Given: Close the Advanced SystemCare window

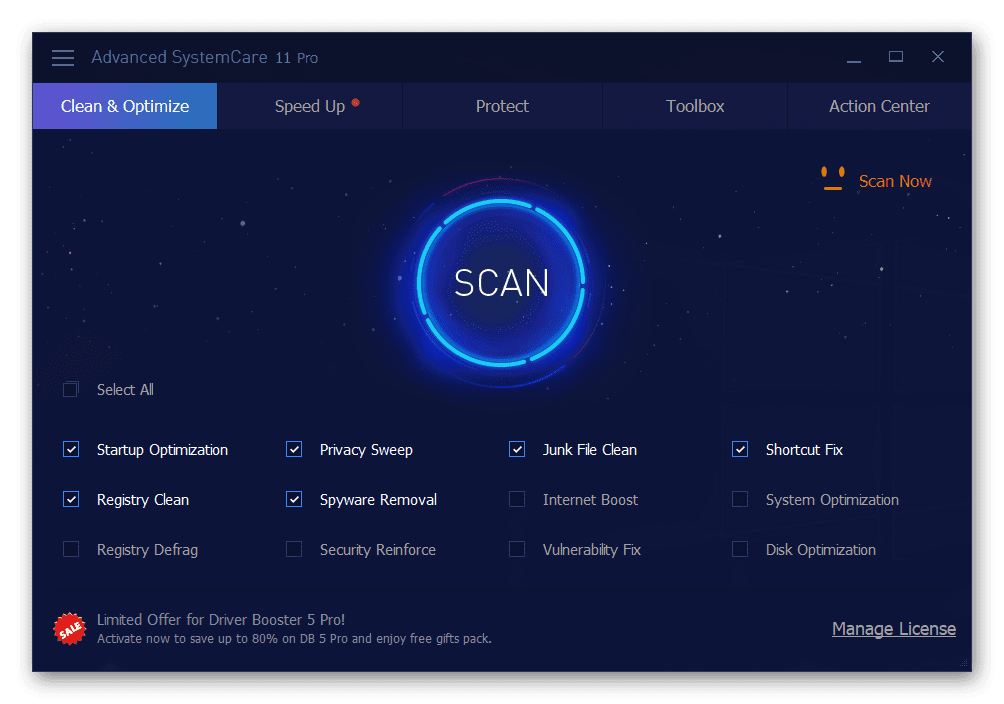Looking at the screenshot, I should [937, 57].
